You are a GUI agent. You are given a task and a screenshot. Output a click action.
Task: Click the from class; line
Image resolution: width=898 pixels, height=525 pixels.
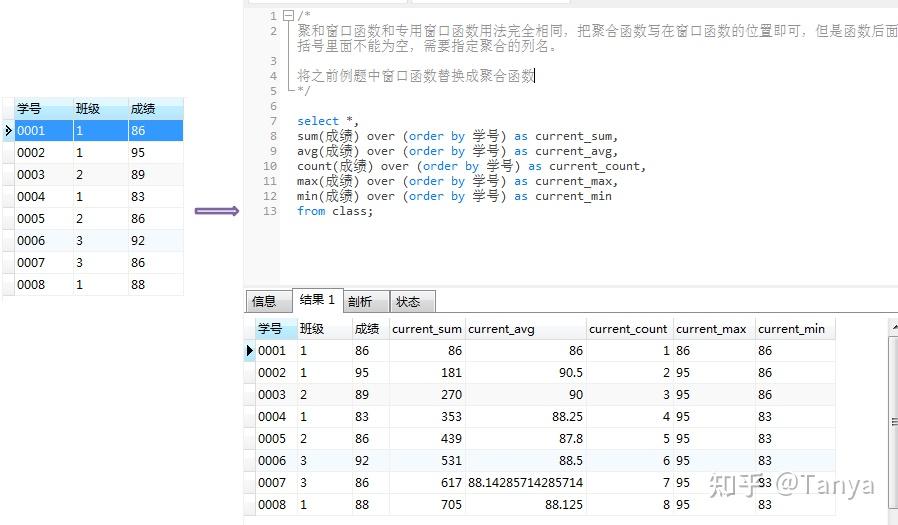335,211
